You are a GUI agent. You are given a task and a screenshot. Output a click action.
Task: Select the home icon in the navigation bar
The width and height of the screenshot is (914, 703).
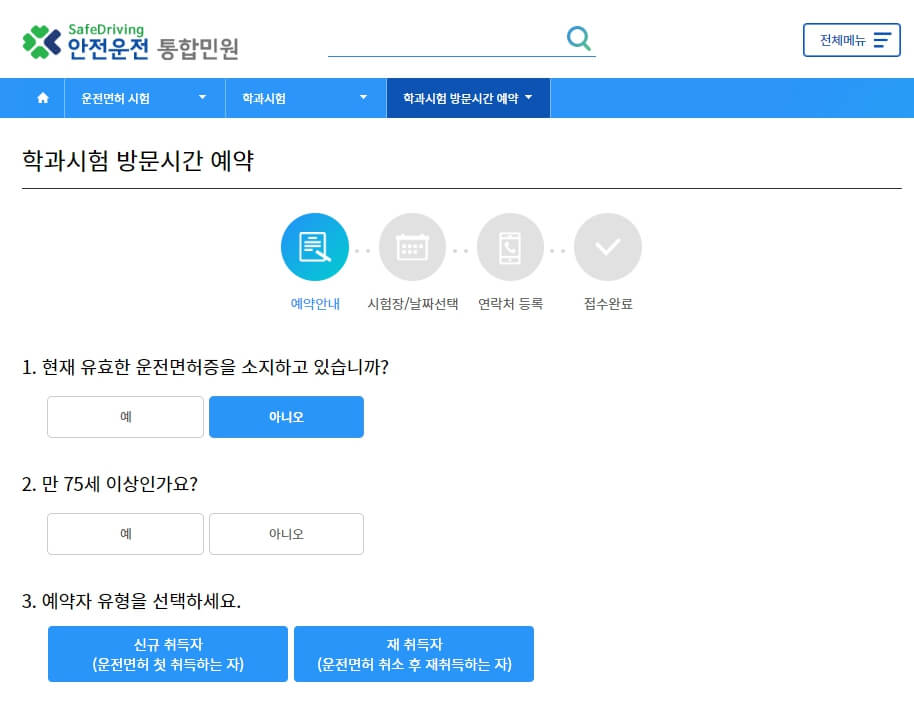(x=40, y=97)
